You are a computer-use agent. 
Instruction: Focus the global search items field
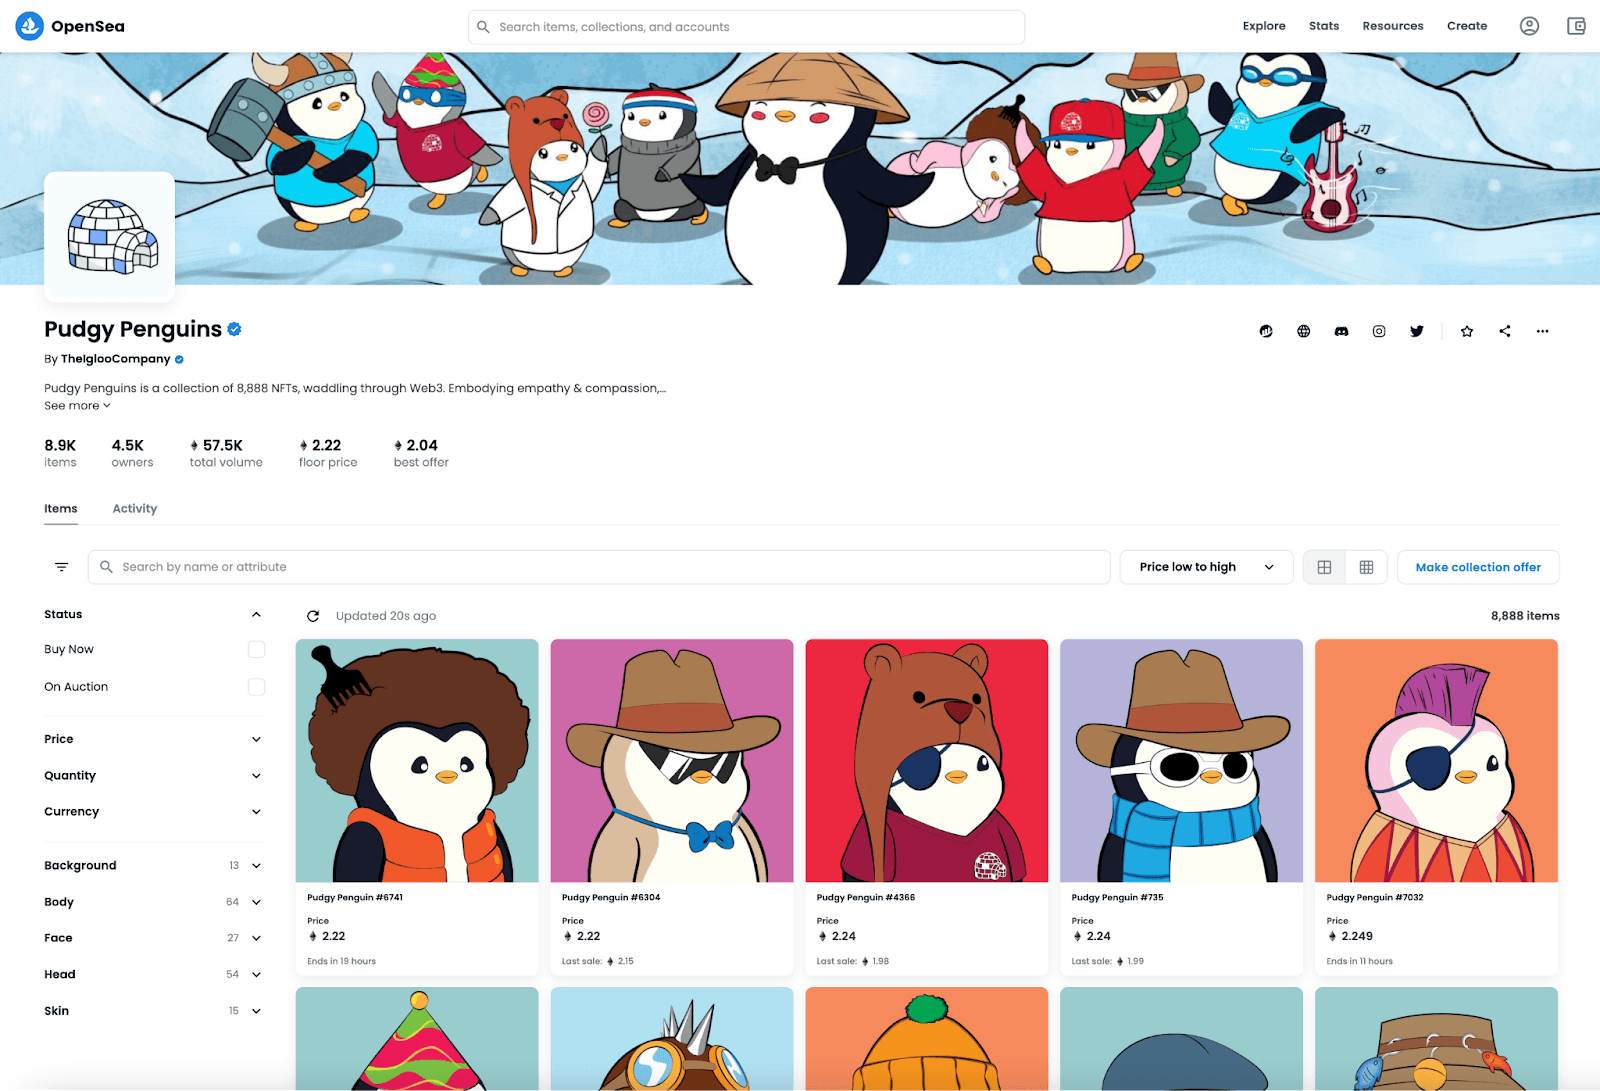click(746, 27)
